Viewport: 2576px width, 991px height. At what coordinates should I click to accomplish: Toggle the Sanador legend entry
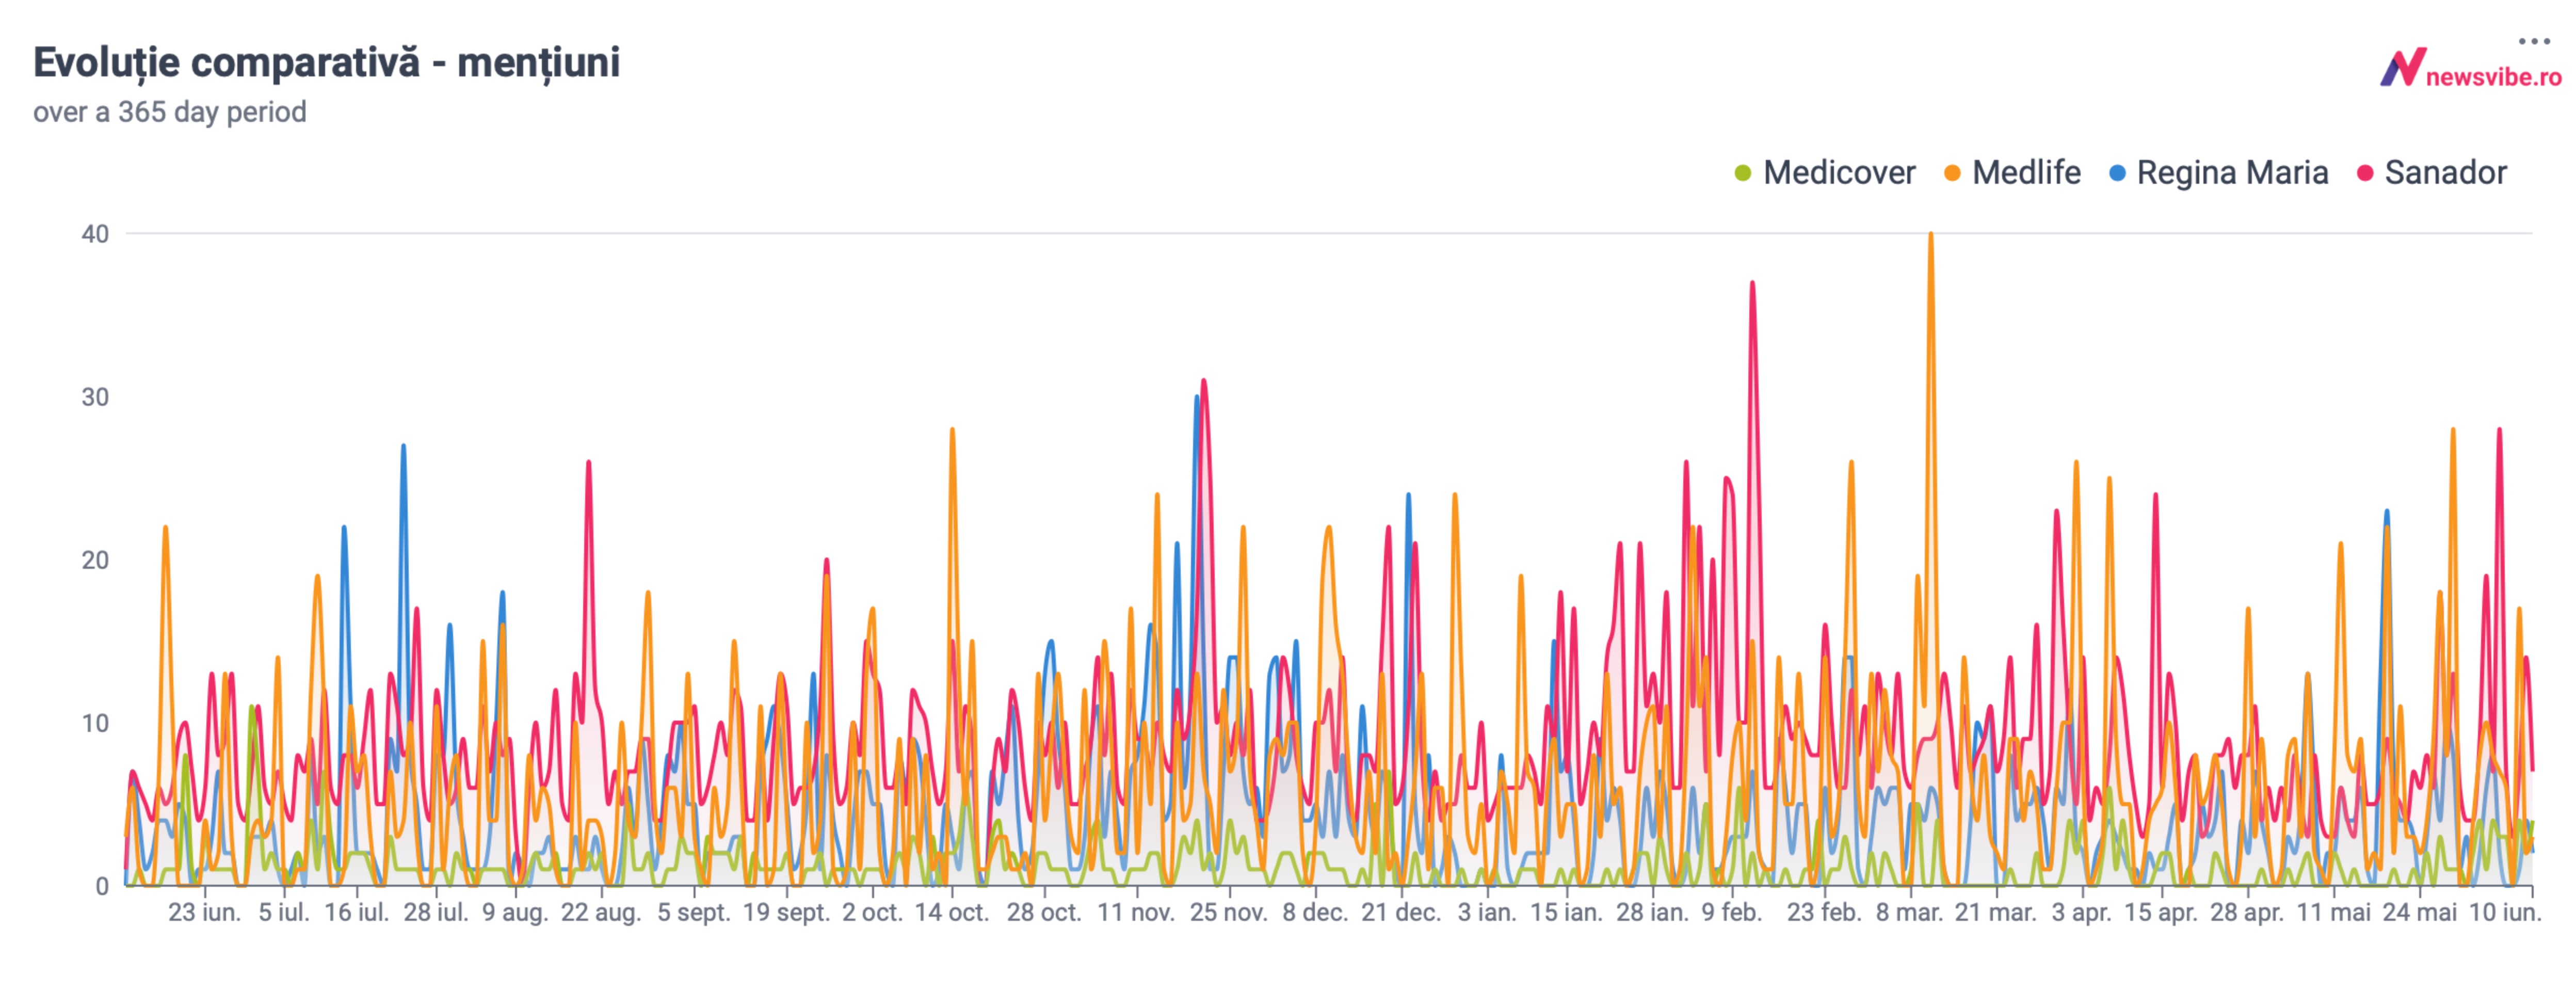click(2432, 173)
